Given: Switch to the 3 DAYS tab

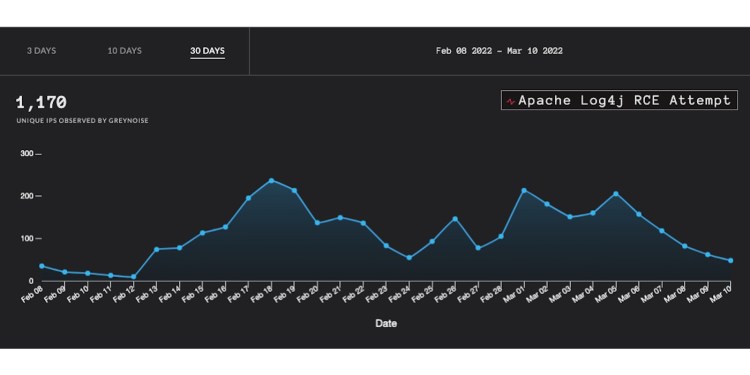Looking at the screenshot, I should coord(42,51).
